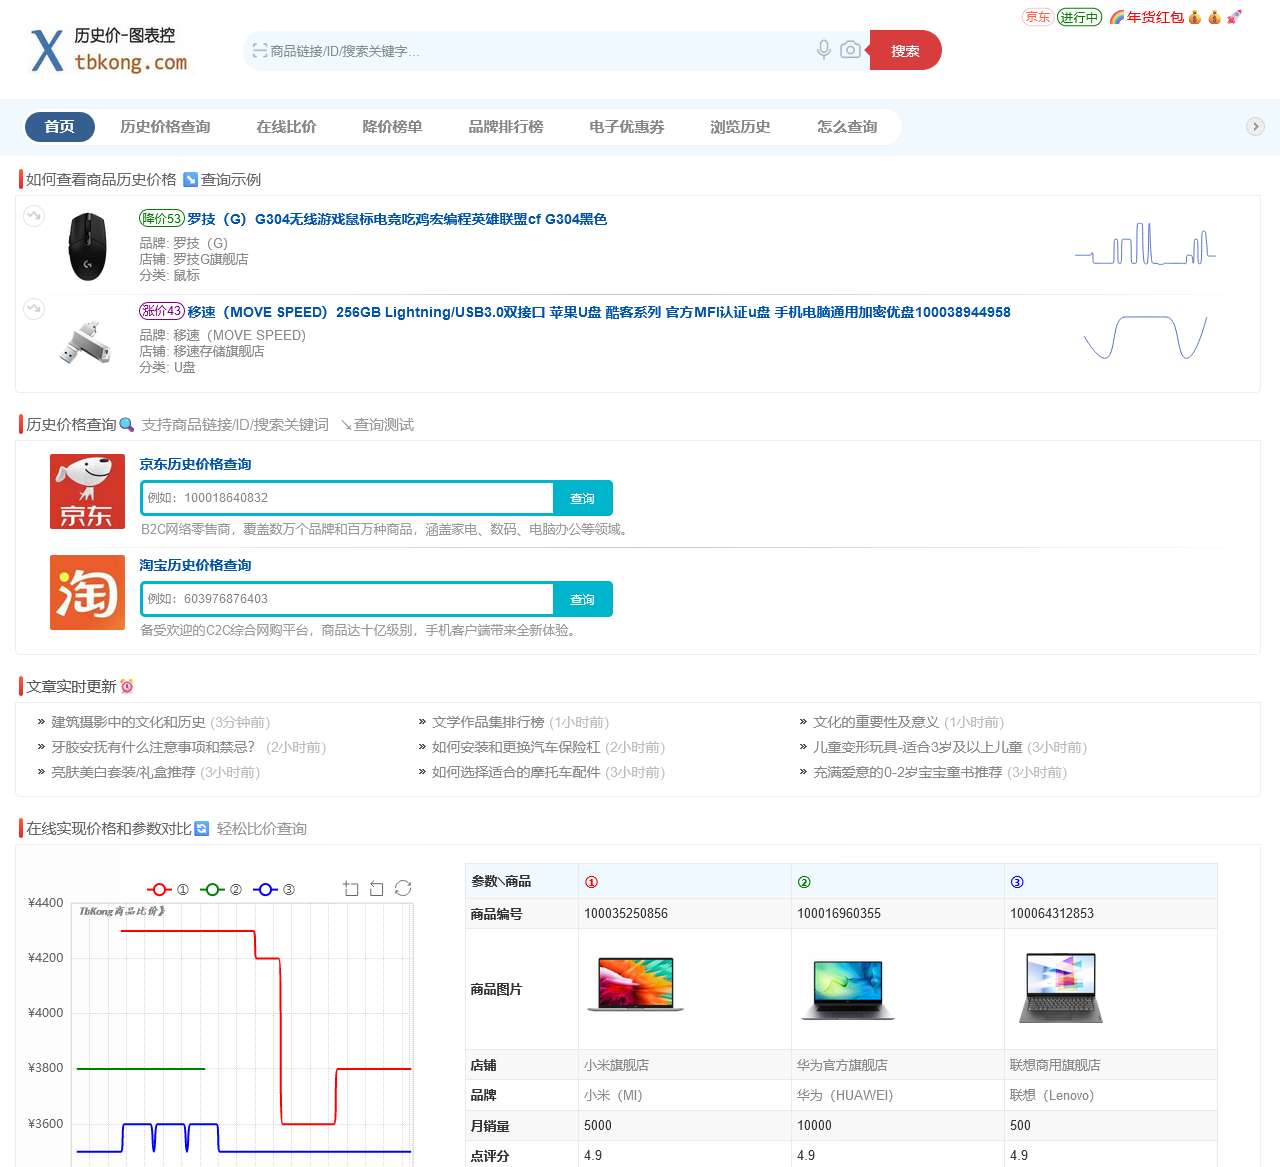Click the Taobao 淘 logo icon
Screen dimensions: 1280x1167
point(87,592)
